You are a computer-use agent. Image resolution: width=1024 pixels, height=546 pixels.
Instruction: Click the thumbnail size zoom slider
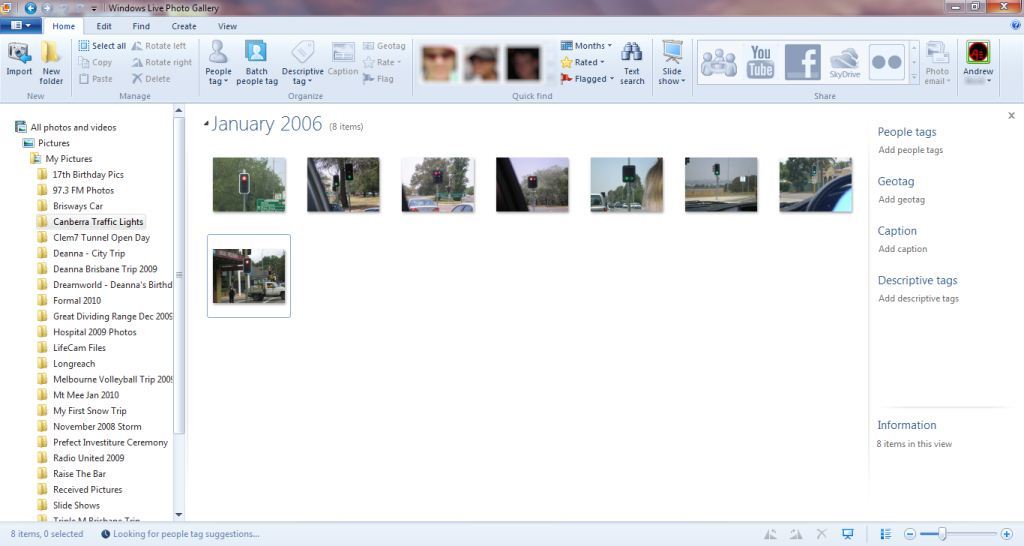coord(942,534)
